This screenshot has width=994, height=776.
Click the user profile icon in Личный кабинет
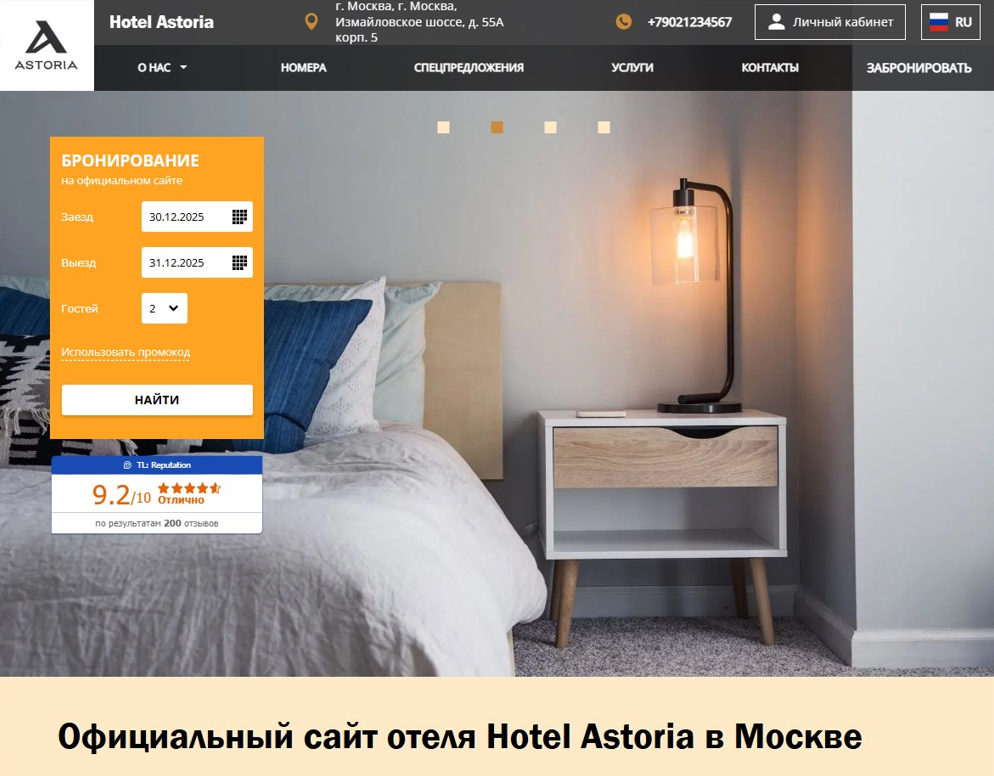tap(776, 22)
